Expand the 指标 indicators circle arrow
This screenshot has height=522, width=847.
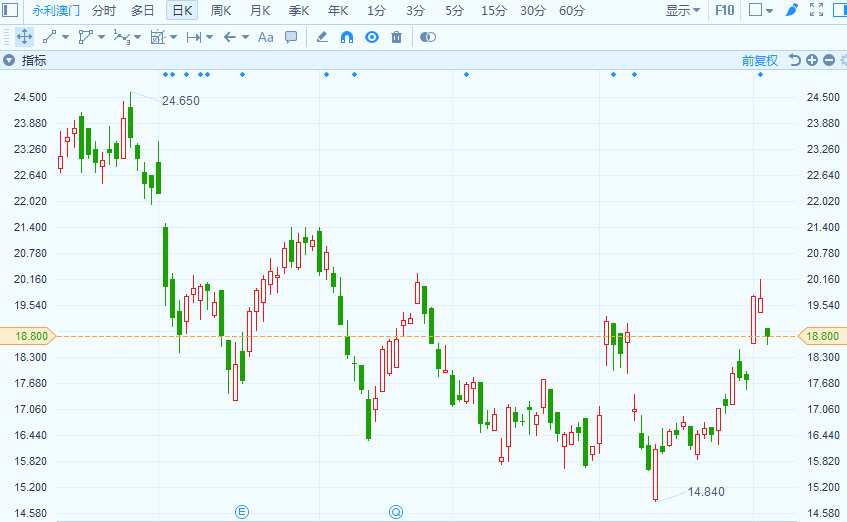point(9,60)
